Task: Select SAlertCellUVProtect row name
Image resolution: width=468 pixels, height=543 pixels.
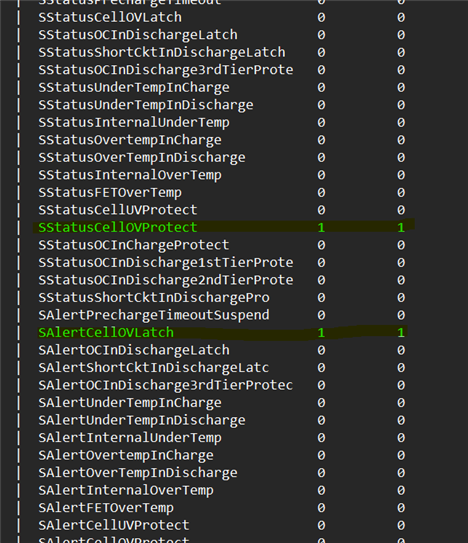Action: pos(114,525)
